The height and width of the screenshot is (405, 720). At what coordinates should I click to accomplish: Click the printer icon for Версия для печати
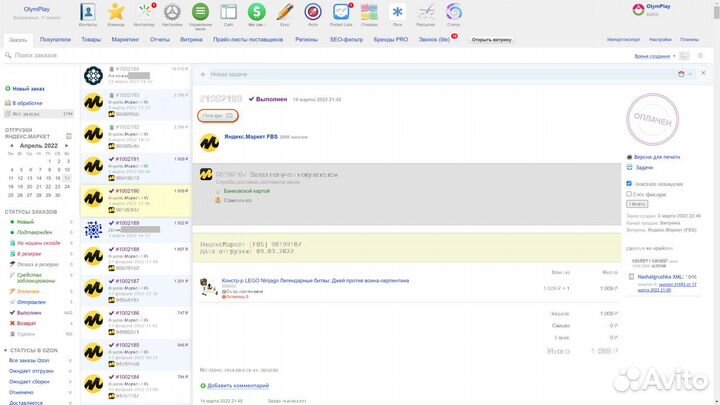[630, 157]
